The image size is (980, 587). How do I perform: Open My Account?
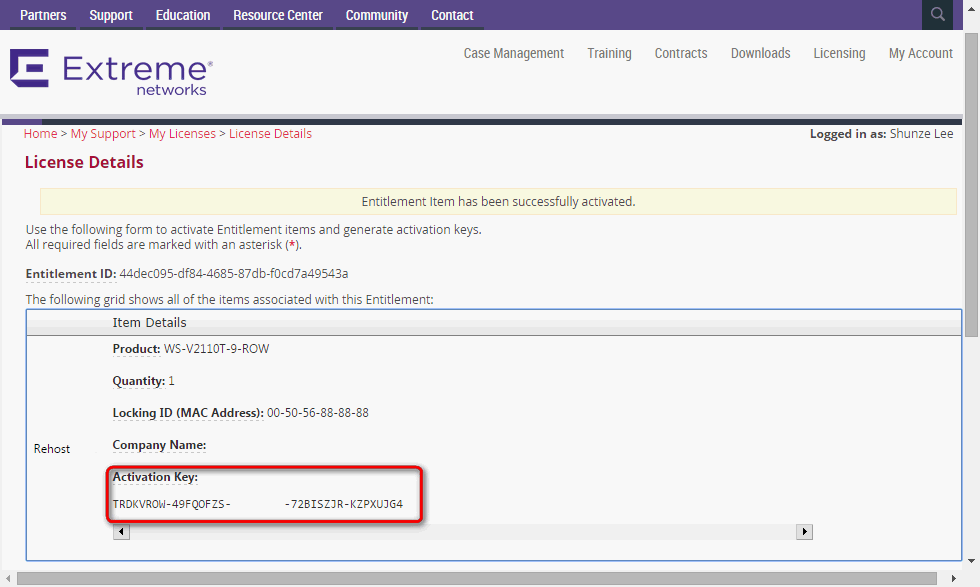921,53
